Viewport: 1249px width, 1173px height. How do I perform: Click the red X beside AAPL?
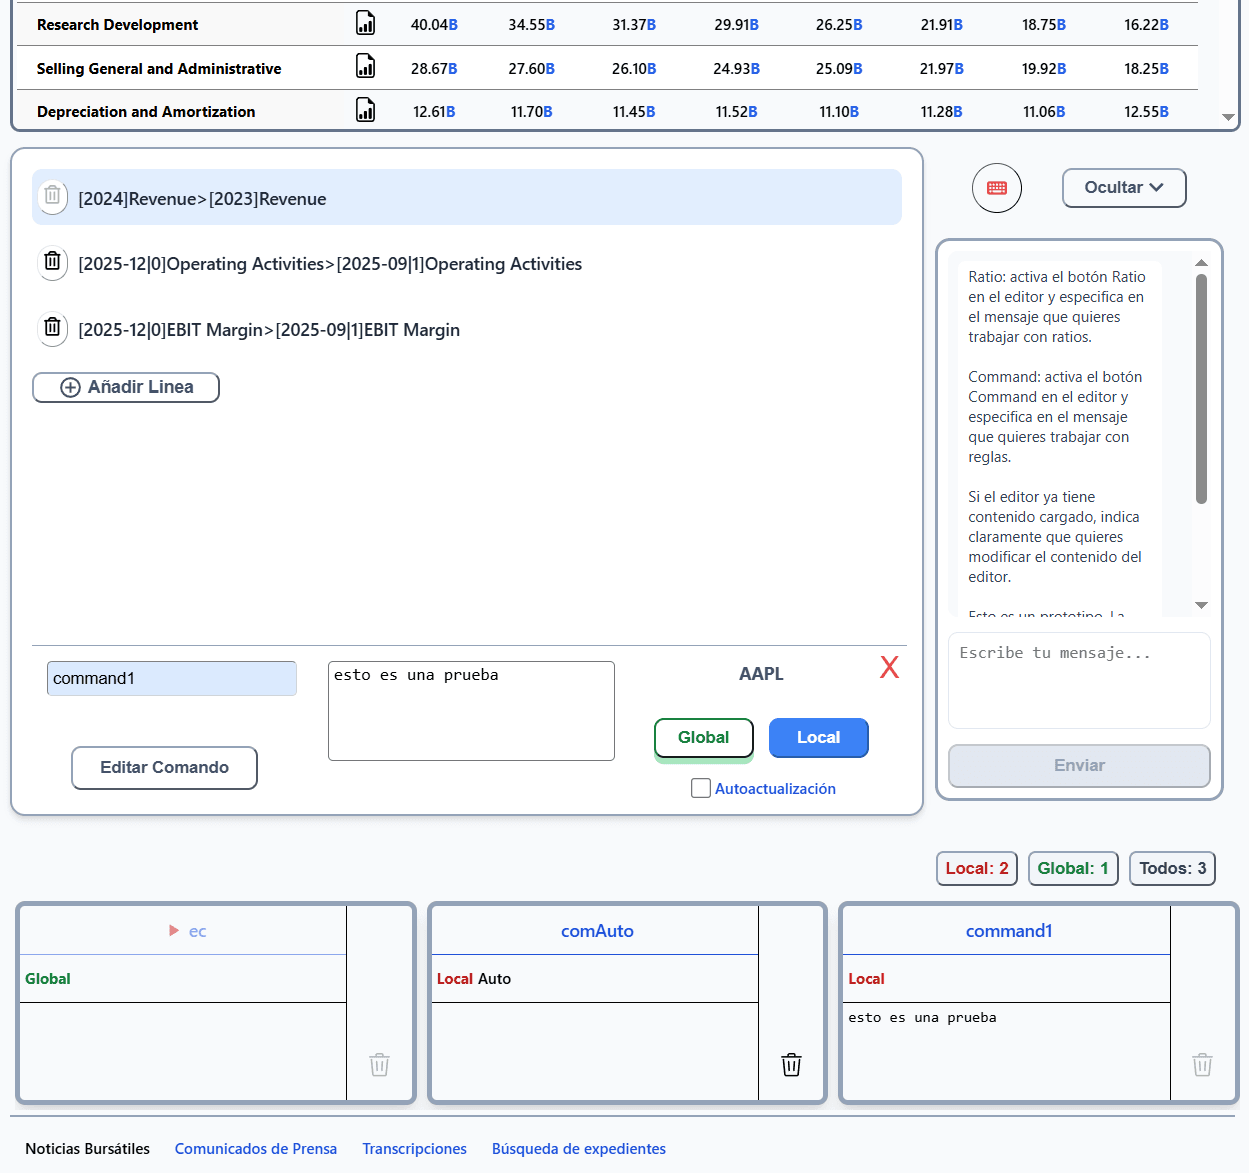coord(889,667)
